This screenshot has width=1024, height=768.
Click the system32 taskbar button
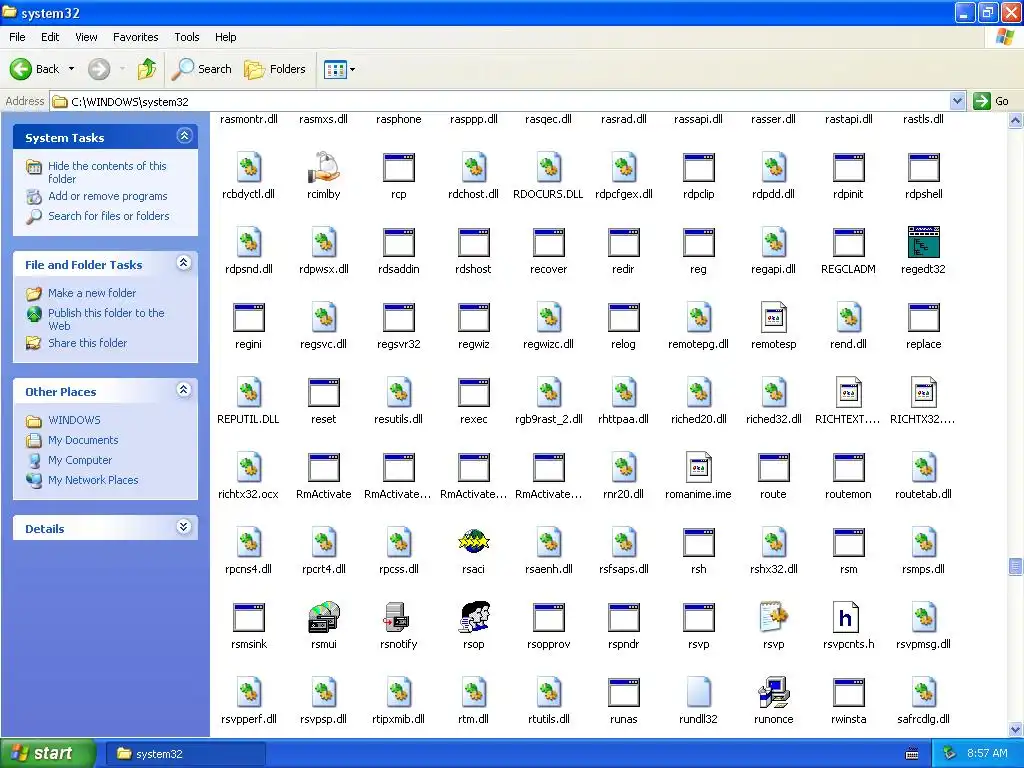pos(186,754)
